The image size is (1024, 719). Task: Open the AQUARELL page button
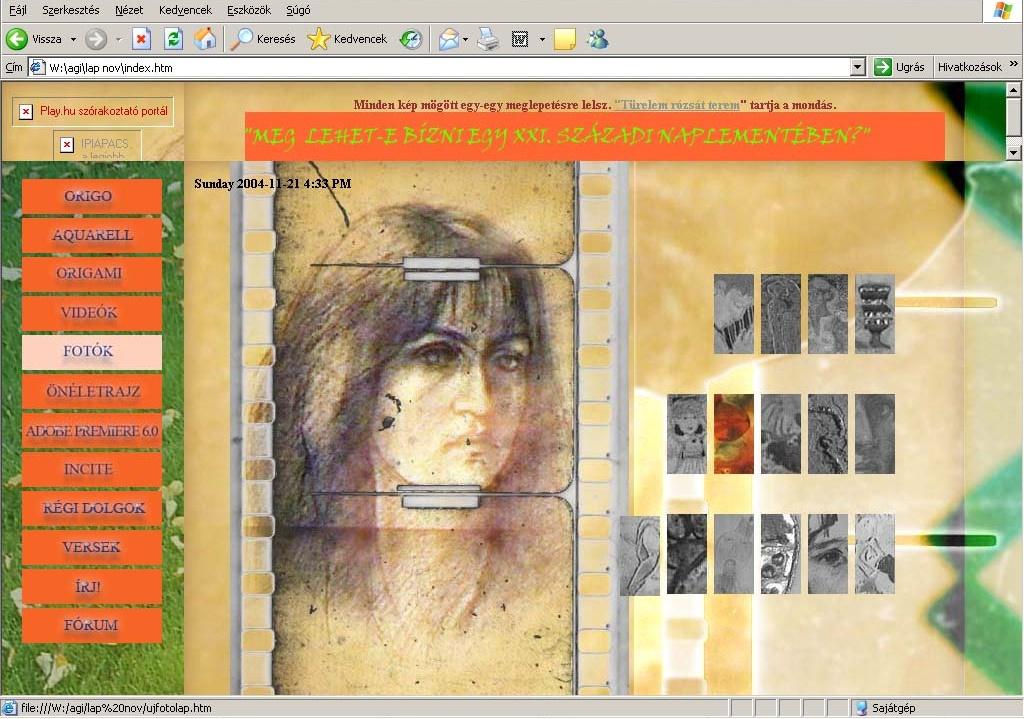coord(92,235)
